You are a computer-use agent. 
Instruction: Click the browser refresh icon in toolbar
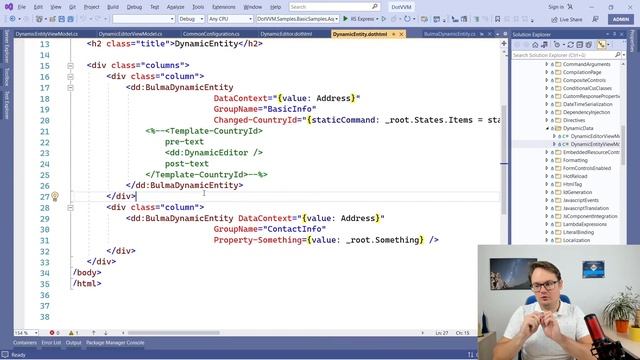pyautogui.click(x=407, y=19)
